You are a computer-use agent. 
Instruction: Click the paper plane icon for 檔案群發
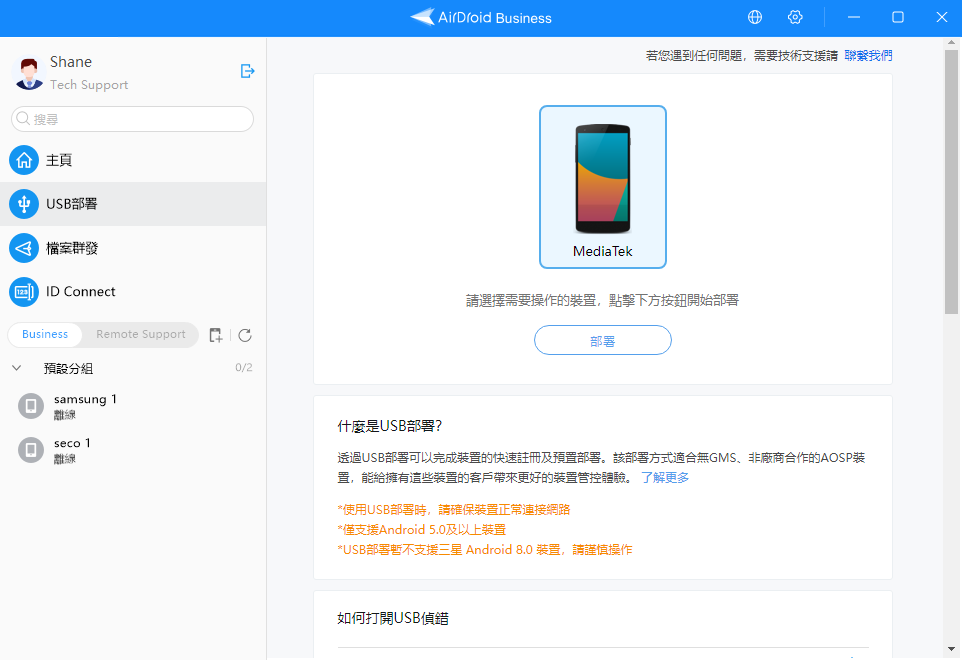24,248
